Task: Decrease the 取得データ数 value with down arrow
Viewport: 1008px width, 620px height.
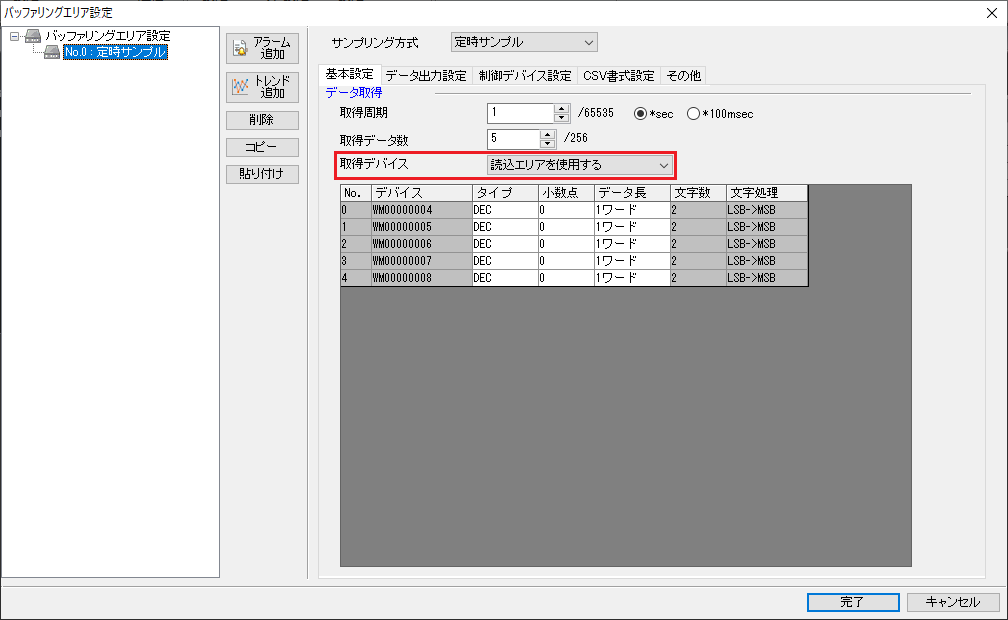Action: coord(547,144)
